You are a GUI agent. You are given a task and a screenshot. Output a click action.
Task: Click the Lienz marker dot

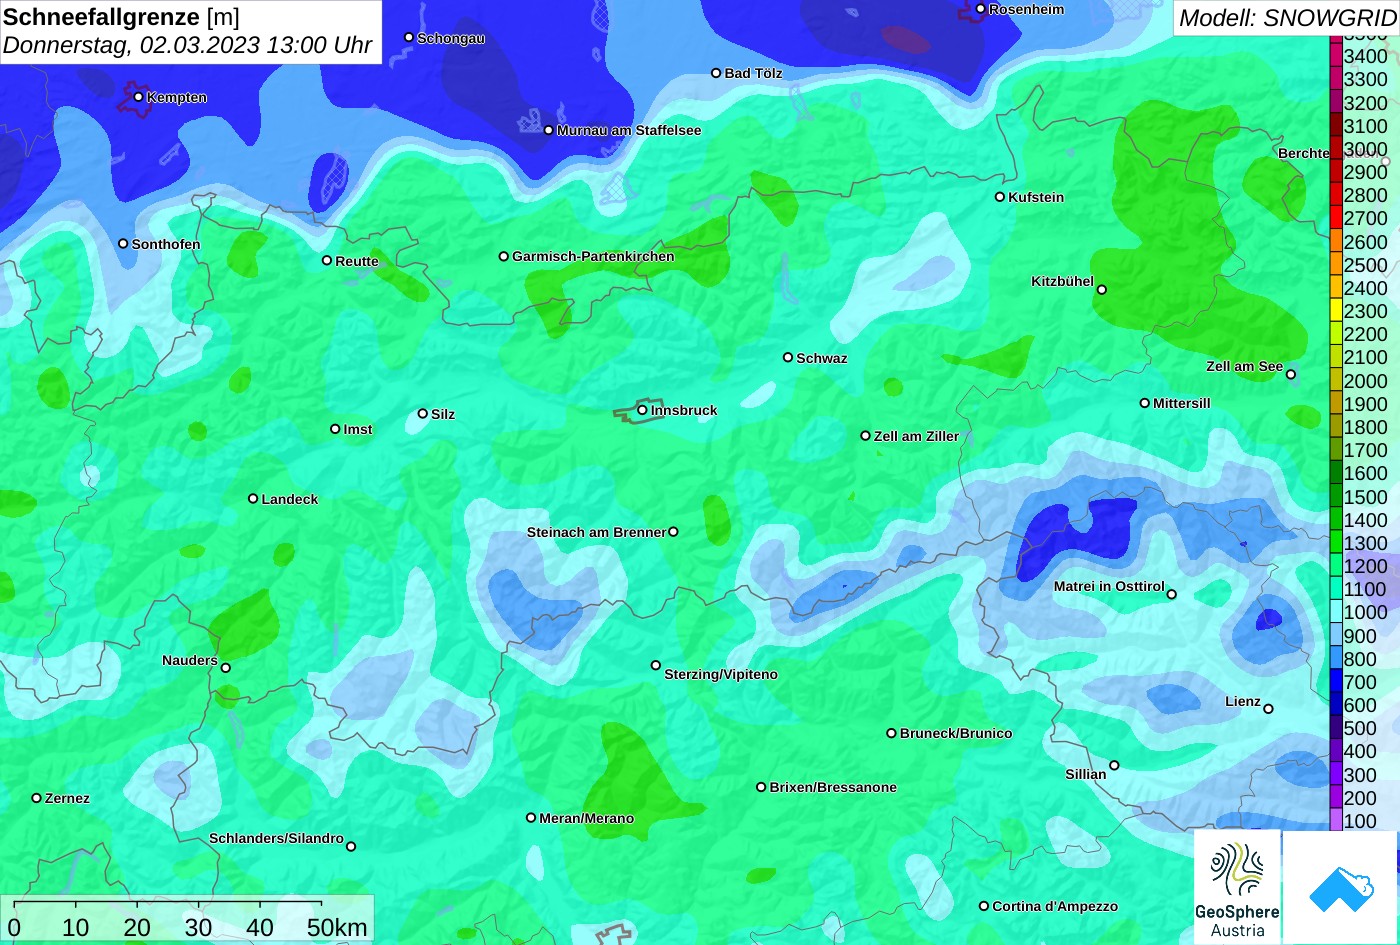point(1269,709)
